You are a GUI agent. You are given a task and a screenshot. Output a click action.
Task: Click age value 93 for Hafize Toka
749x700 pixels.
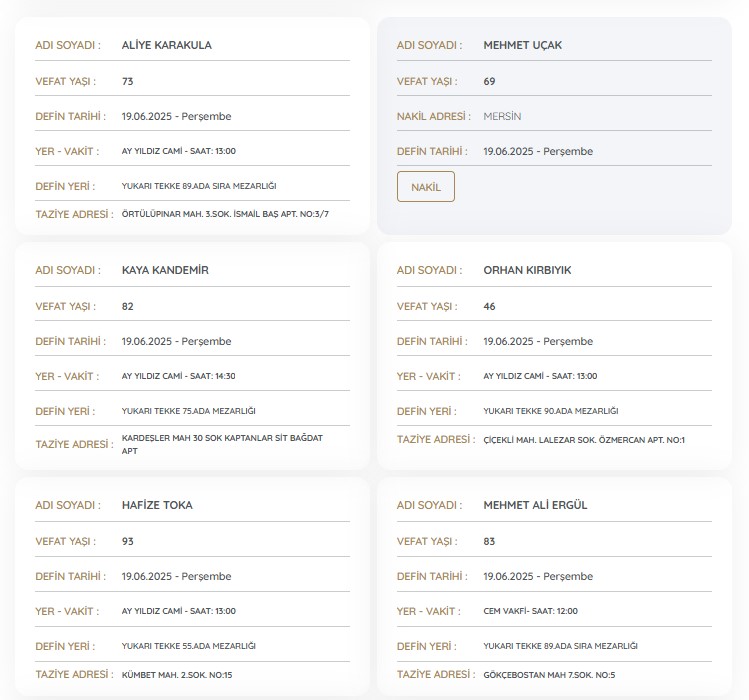pos(128,542)
